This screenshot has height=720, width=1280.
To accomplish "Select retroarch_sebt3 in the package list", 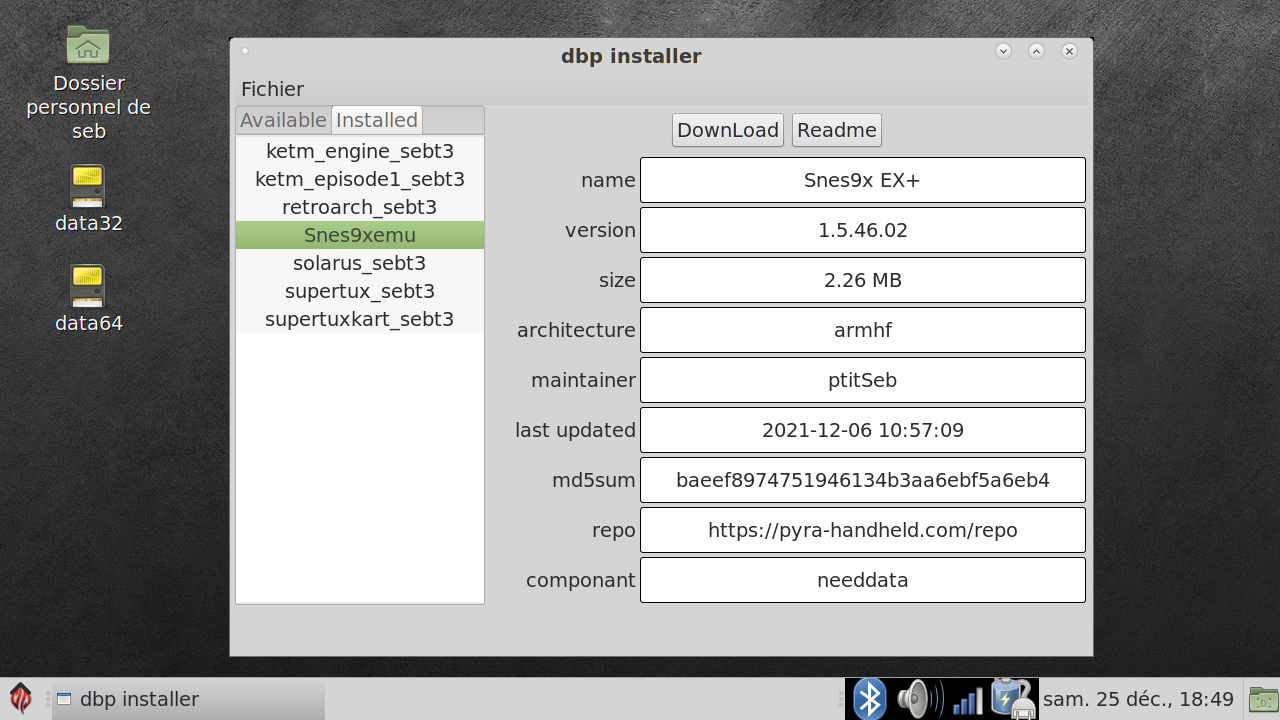I will pos(359,207).
